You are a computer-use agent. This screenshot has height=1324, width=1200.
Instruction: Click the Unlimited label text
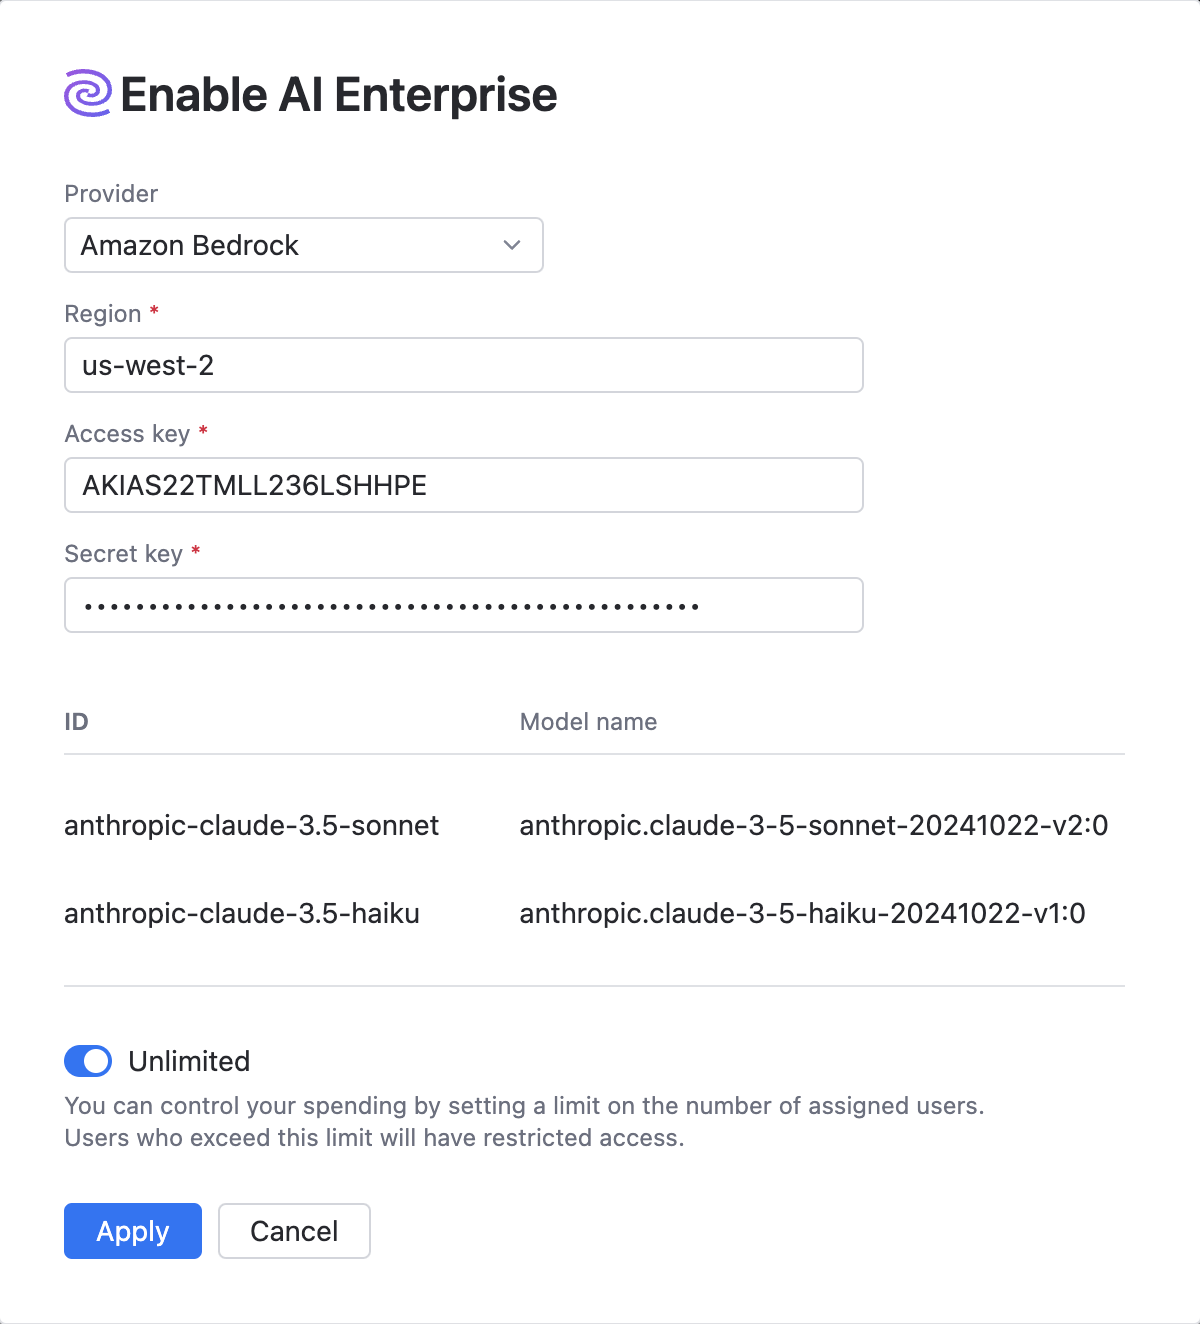tap(189, 1061)
